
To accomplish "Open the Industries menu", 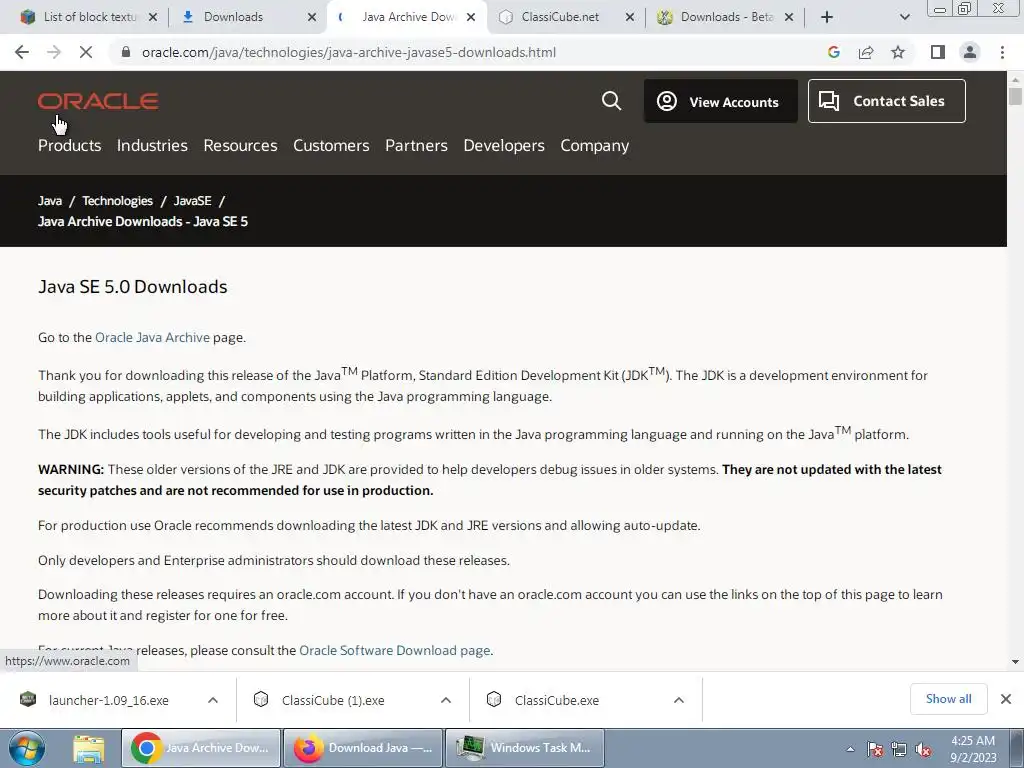I will click(x=152, y=146).
